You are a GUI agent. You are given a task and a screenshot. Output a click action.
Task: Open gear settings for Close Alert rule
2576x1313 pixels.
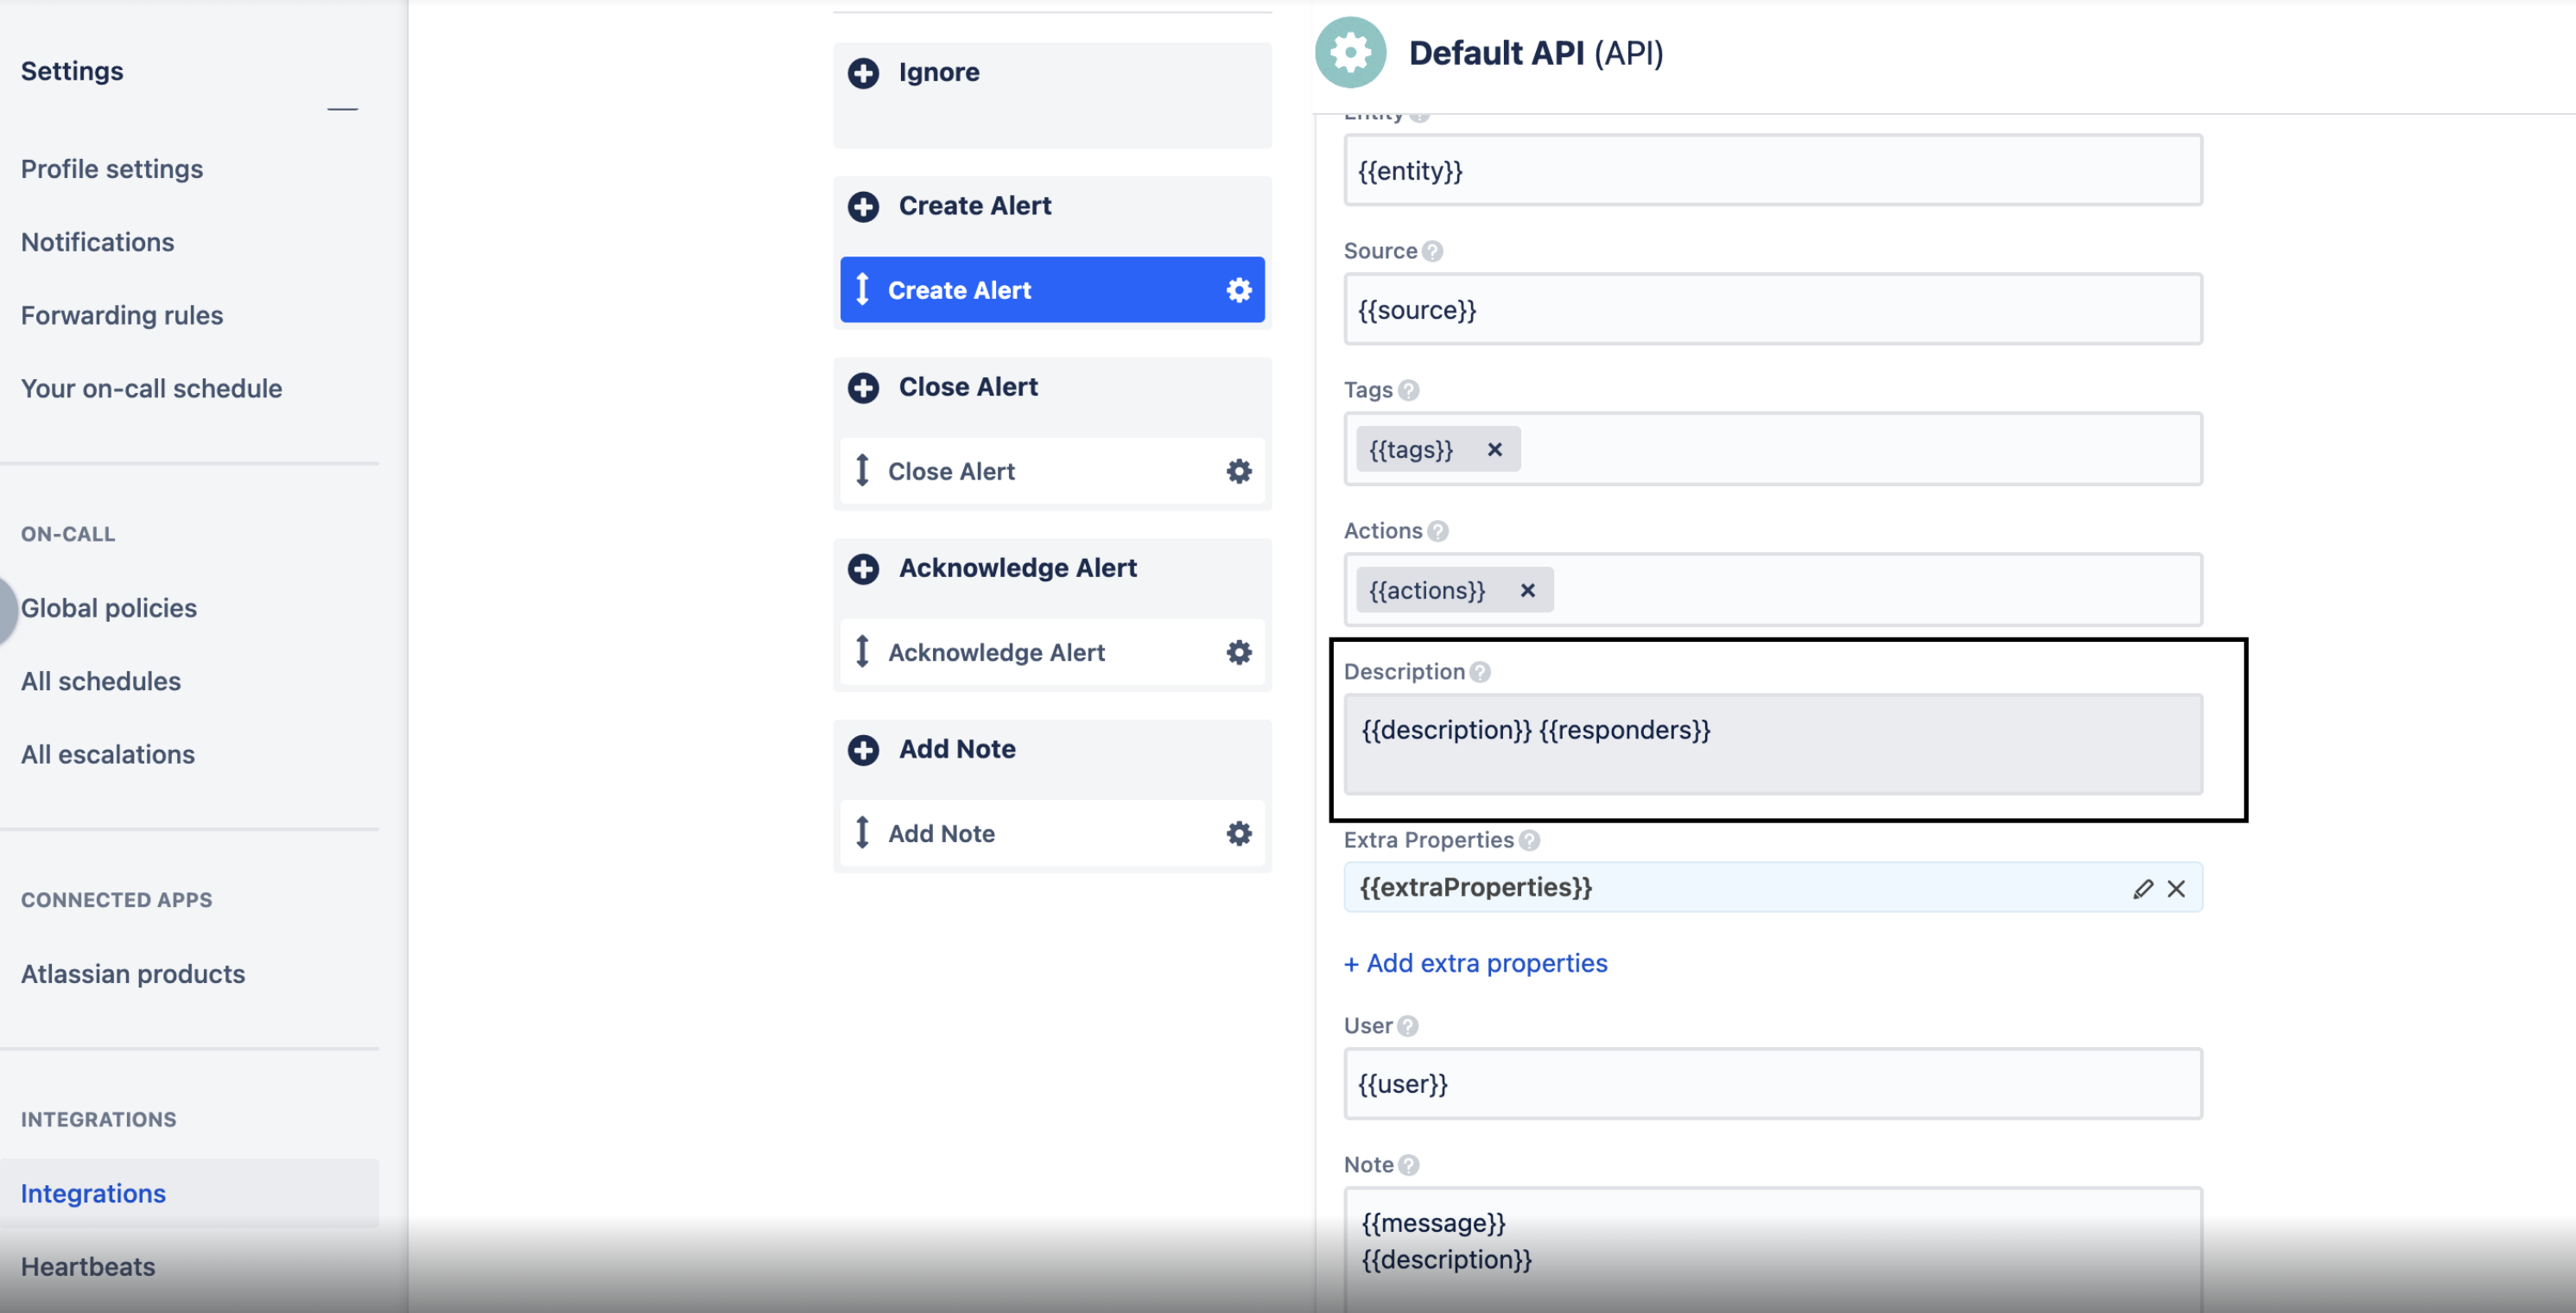click(1238, 471)
